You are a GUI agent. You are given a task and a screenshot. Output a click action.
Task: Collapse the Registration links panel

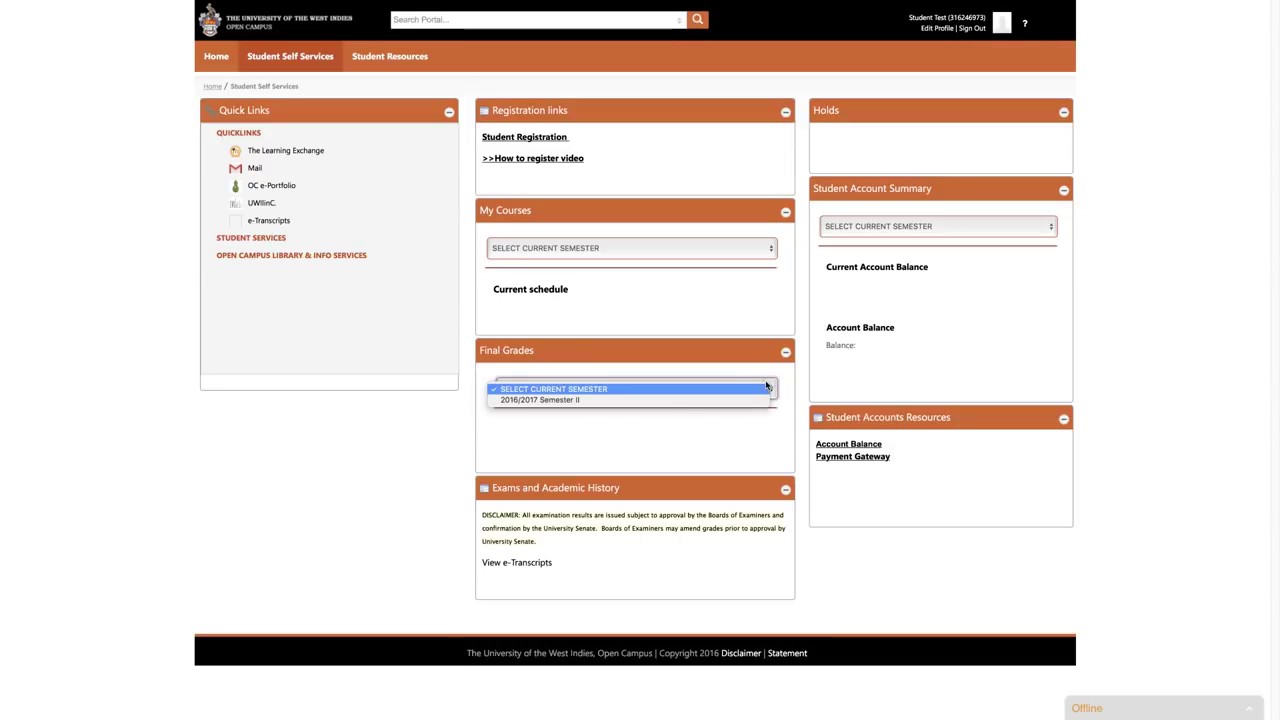click(x=785, y=112)
